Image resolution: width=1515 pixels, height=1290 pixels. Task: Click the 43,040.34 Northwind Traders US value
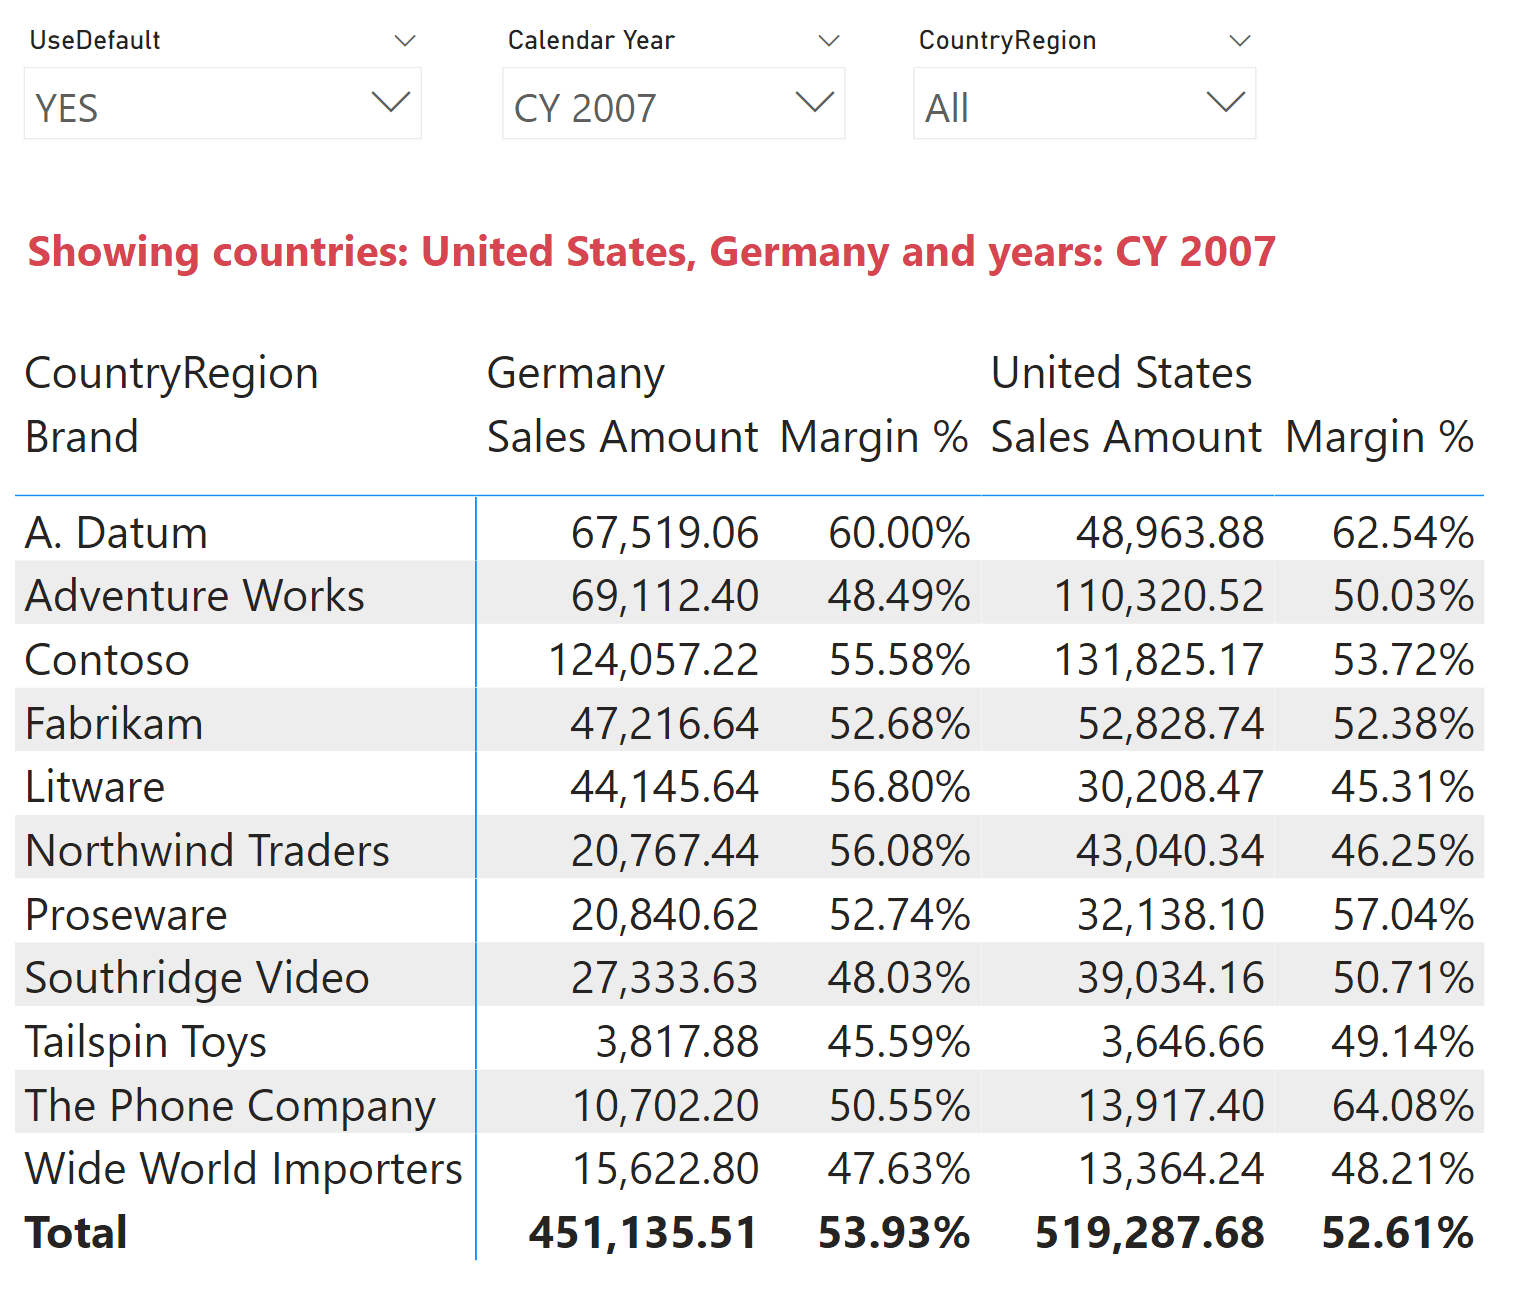point(1171,851)
